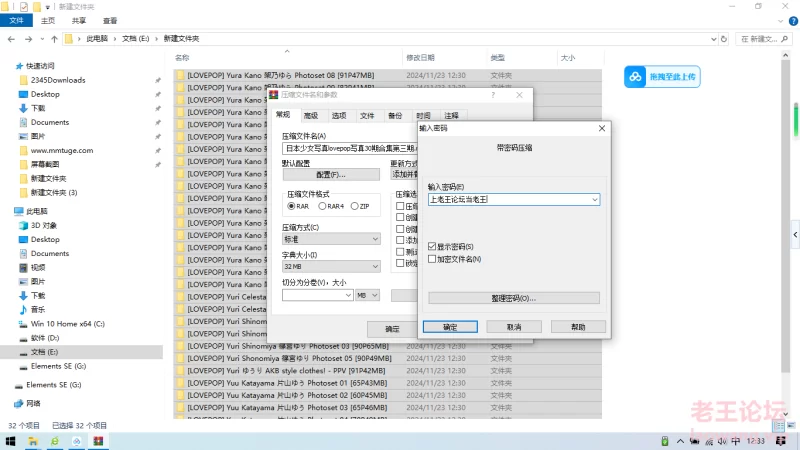Click the refresh button beside the address bar
The height and width of the screenshot is (450, 800).
pos(723,39)
